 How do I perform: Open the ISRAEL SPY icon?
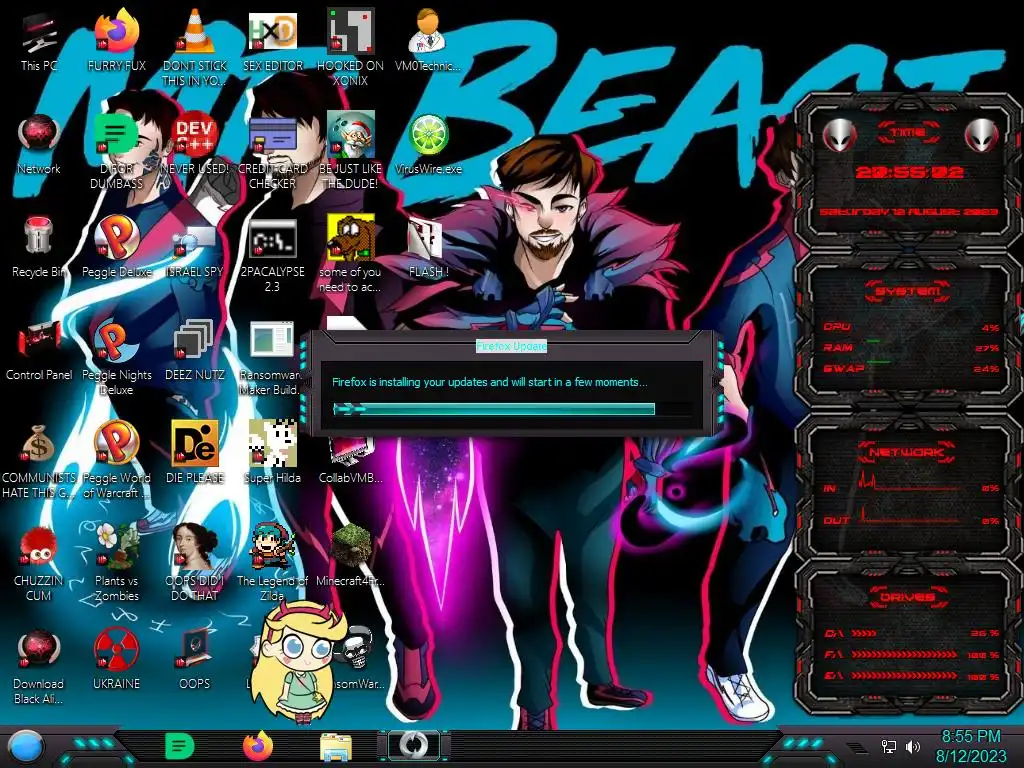[x=195, y=239]
